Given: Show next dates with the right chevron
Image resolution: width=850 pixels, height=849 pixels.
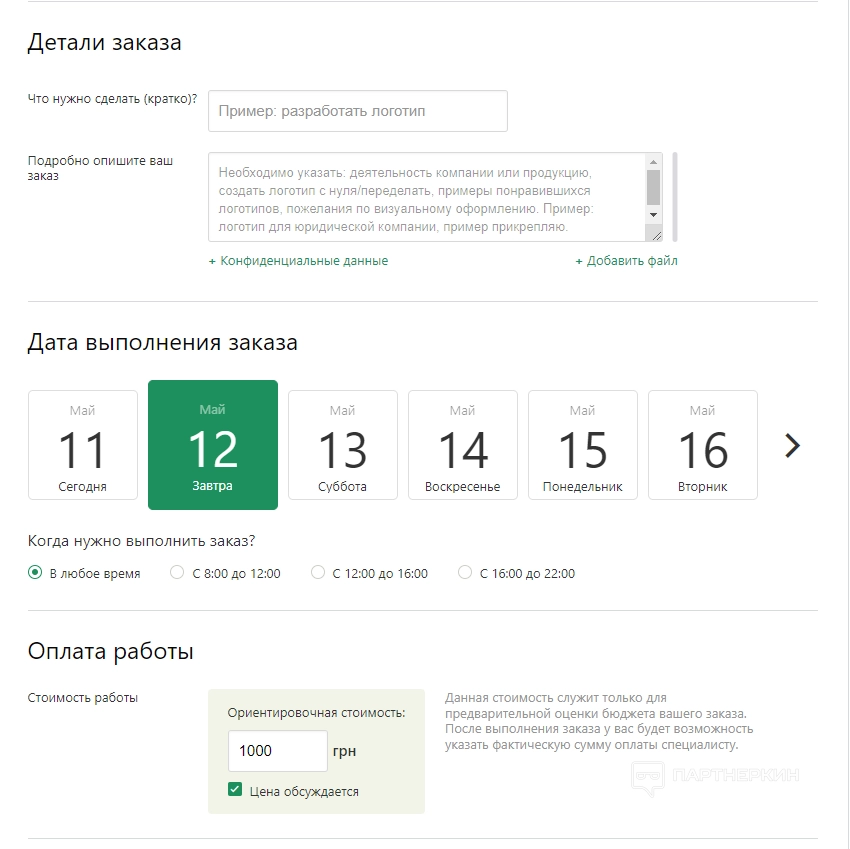Looking at the screenshot, I should 793,446.
